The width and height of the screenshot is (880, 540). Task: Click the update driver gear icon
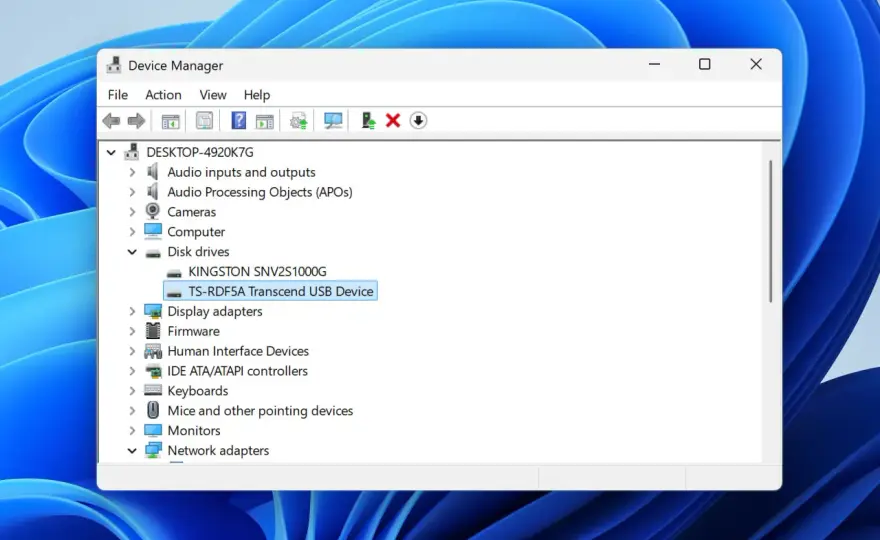tap(299, 121)
